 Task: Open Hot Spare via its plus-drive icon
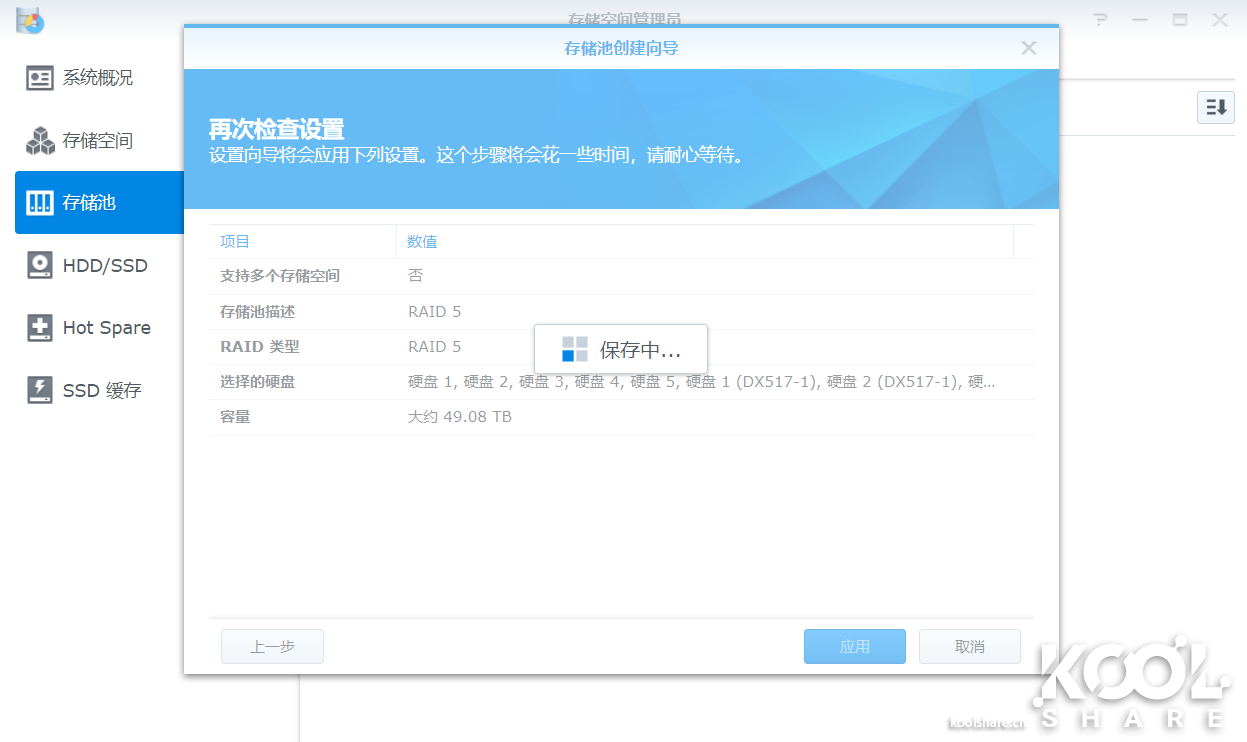tap(40, 328)
